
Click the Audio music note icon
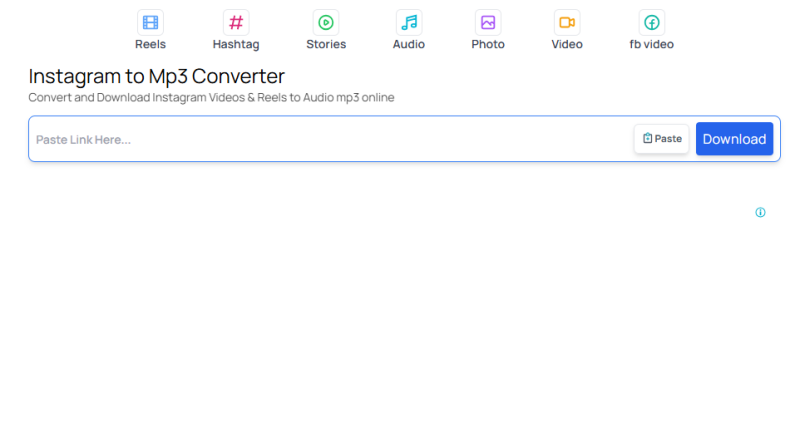tap(409, 22)
